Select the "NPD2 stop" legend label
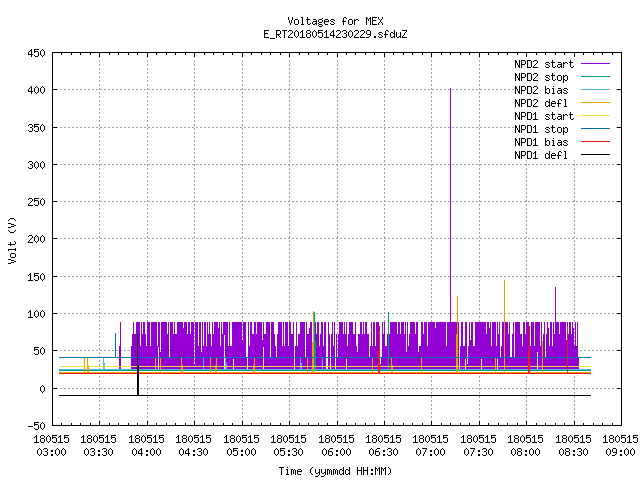 pyautogui.click(x=541, y=77)
